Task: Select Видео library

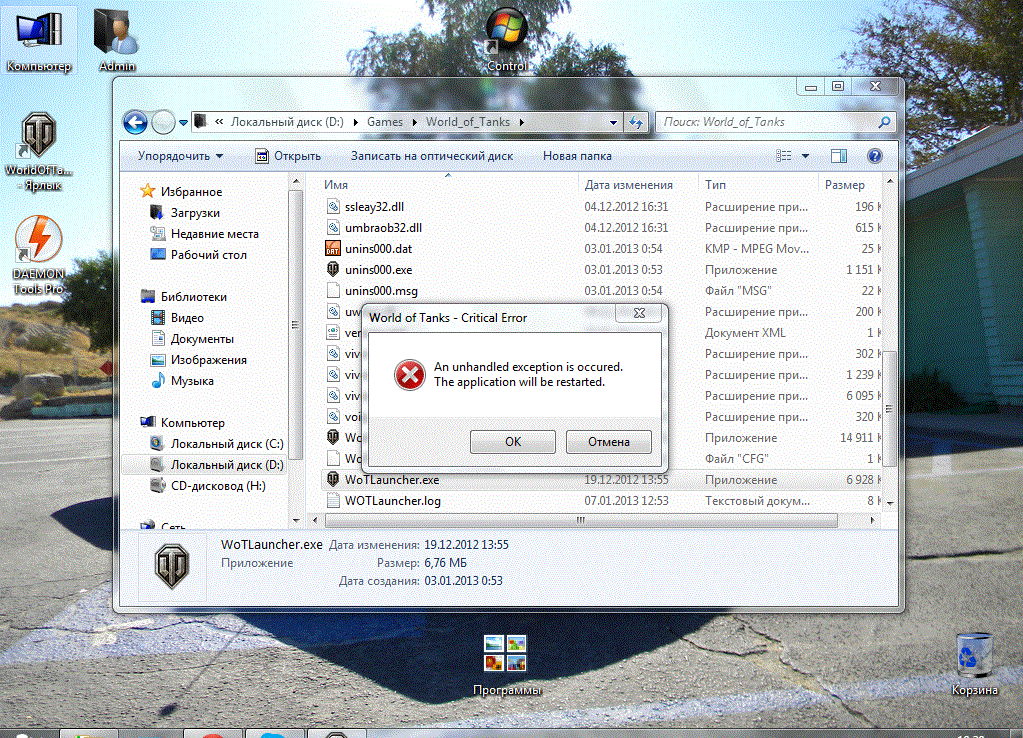Action: click(x=177, y=318)
